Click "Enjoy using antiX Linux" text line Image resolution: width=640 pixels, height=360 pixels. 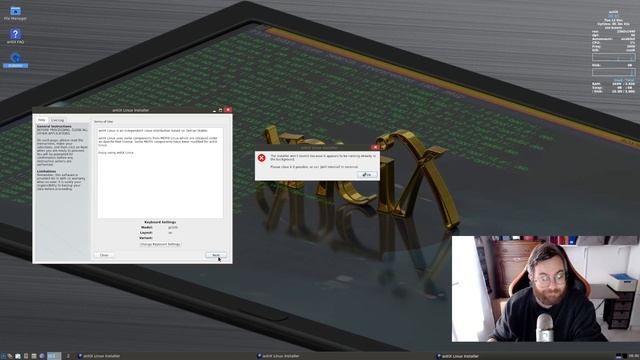point(116,153)
